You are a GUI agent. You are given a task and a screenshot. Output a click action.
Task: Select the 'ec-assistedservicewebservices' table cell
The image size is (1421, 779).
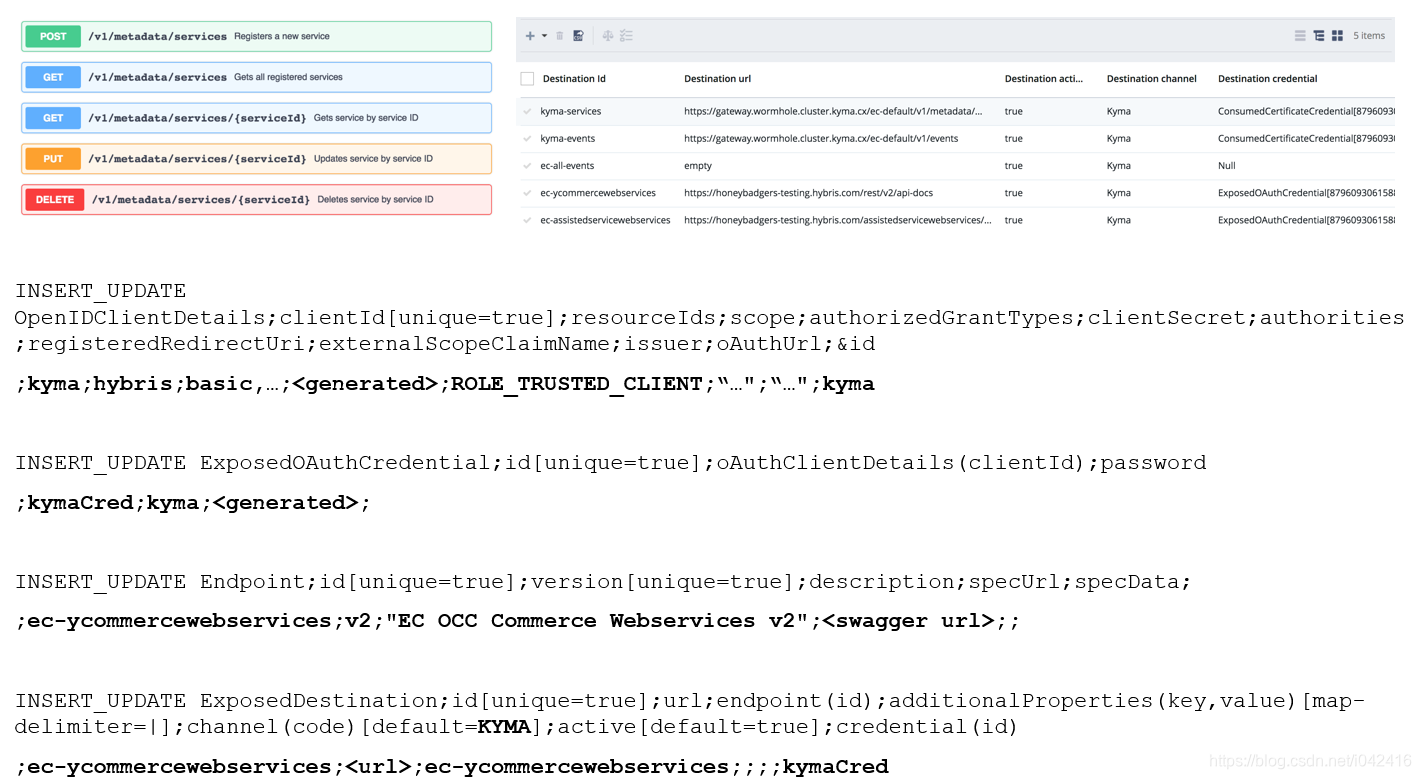[605, 220]
